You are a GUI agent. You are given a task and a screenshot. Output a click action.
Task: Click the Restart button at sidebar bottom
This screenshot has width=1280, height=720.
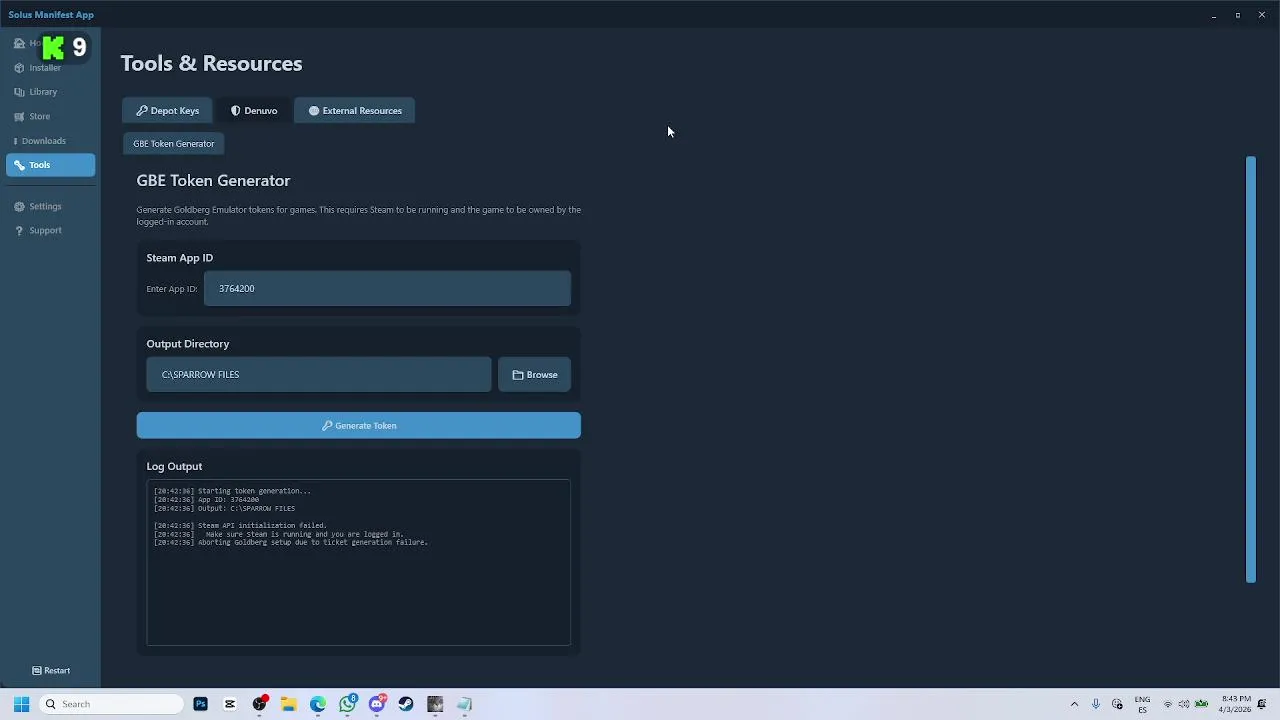pos(51,671)
